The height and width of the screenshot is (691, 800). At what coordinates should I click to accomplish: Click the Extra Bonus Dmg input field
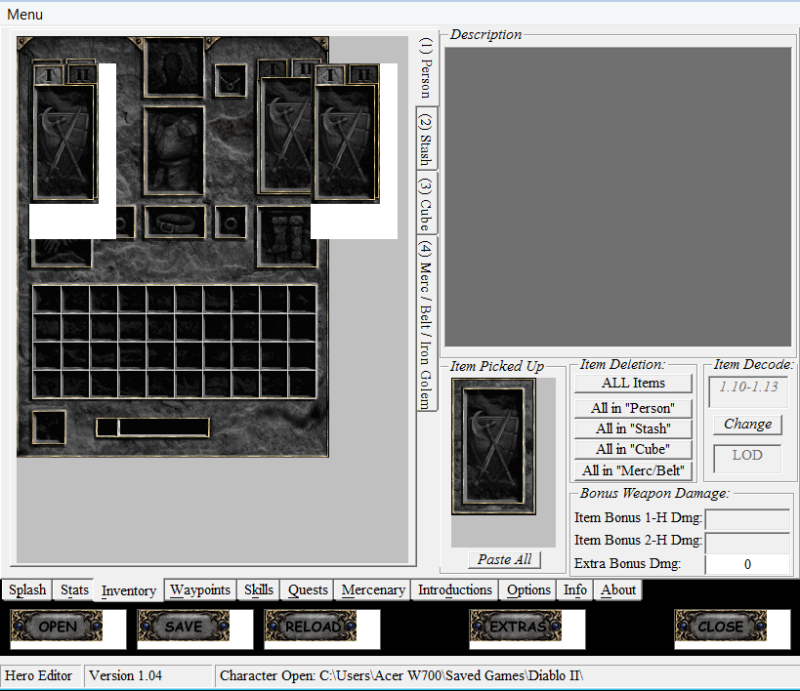tap(747, 564)
